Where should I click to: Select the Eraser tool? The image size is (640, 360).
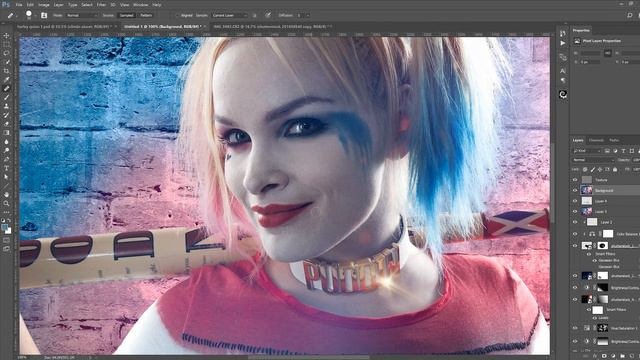(7, 124)
